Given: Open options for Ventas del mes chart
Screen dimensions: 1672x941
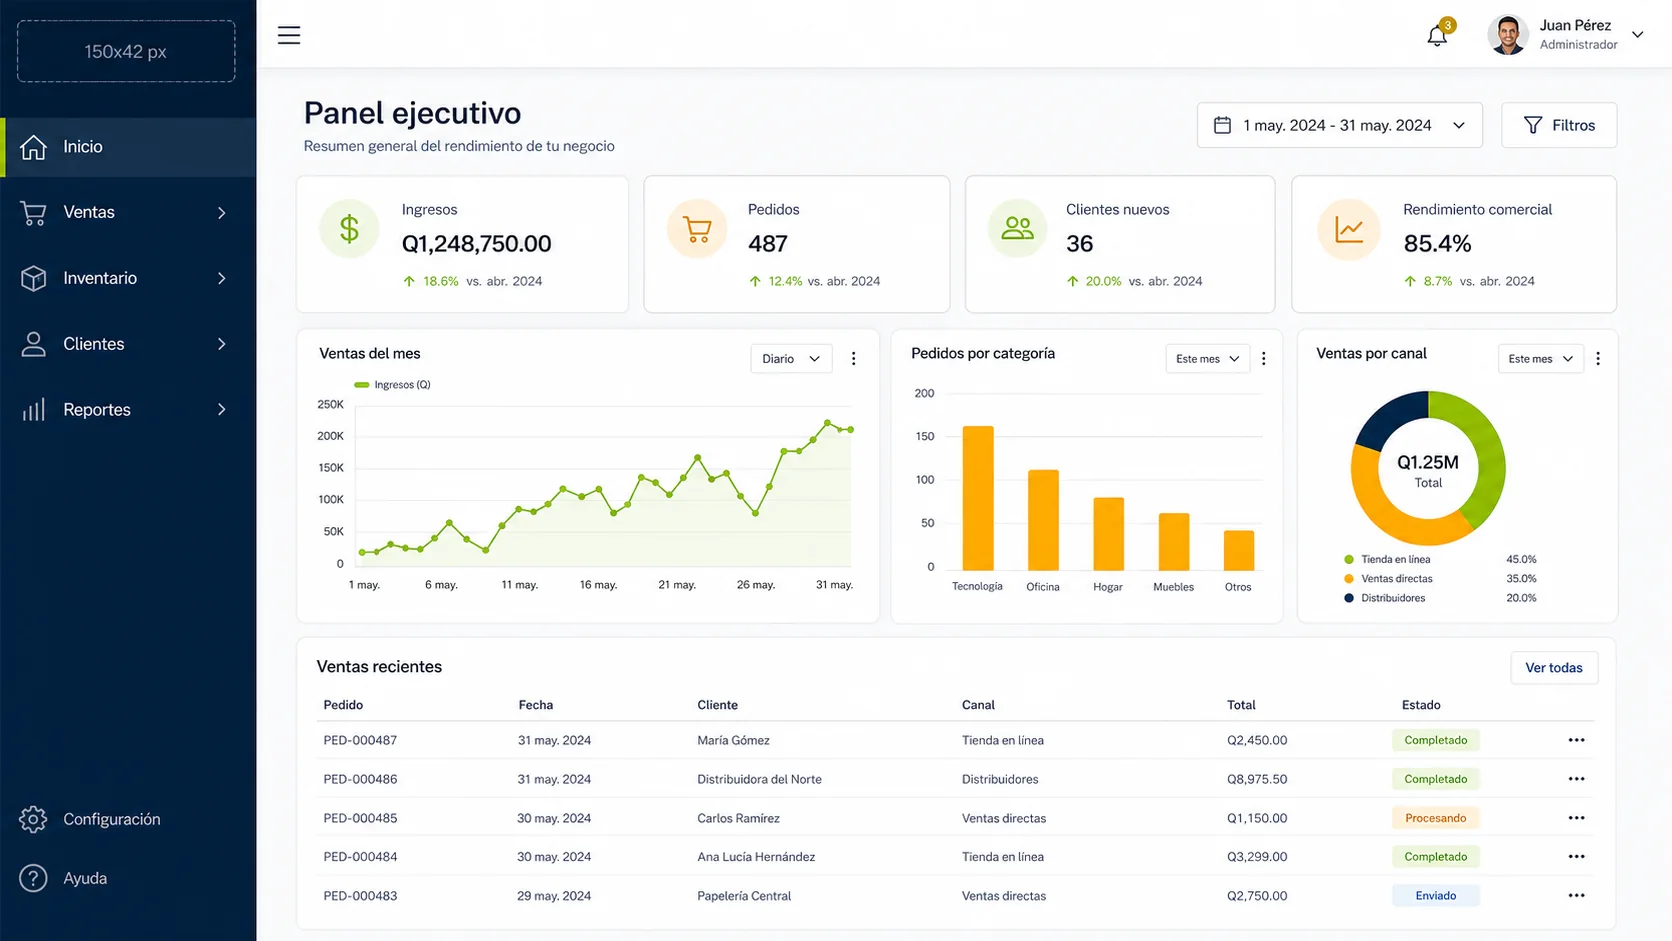Looking at the screenshot, I should click(853, 359).
